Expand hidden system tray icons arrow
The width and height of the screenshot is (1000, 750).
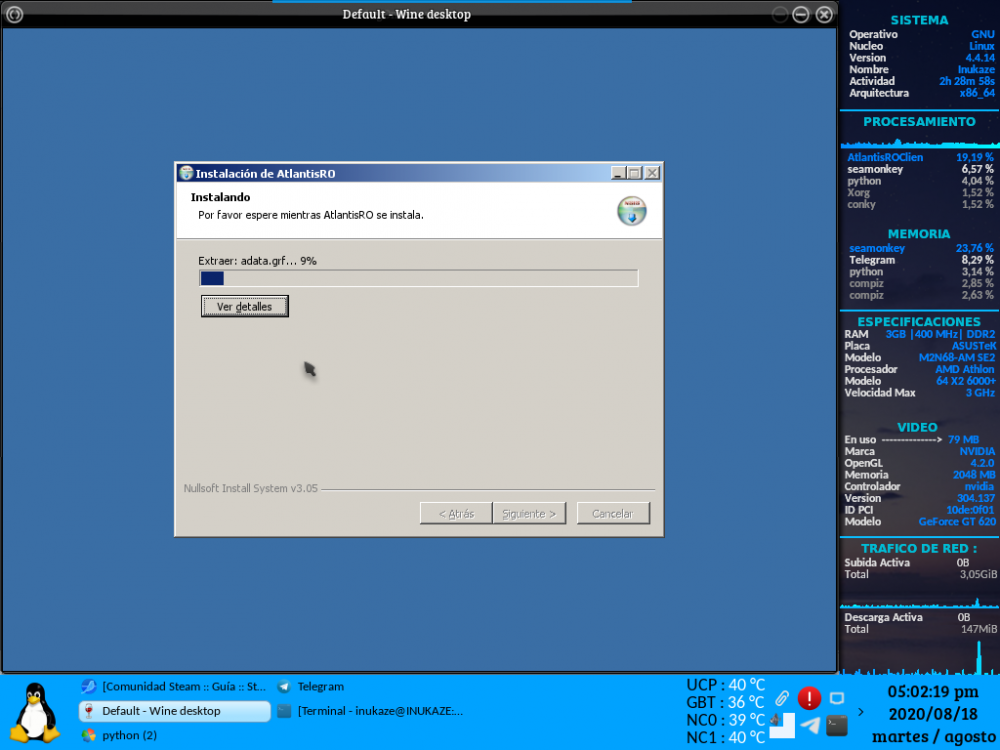tap(862, 712)
